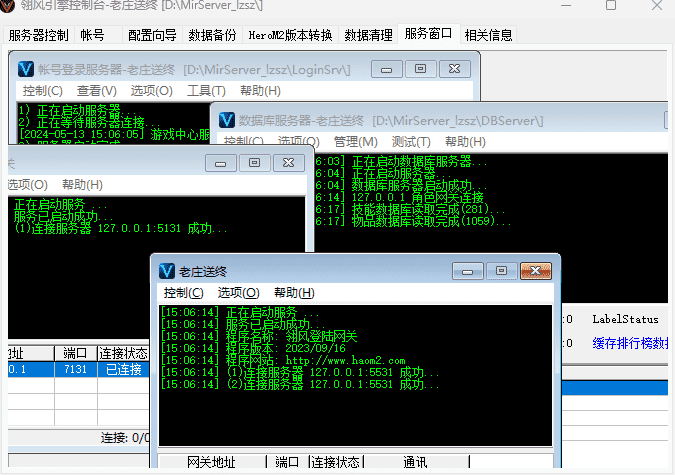Click the V icon of 老庄送终 gateway window
Image resolution: width=675 pixels, height=475 pixels.
(x=167, y=271)
